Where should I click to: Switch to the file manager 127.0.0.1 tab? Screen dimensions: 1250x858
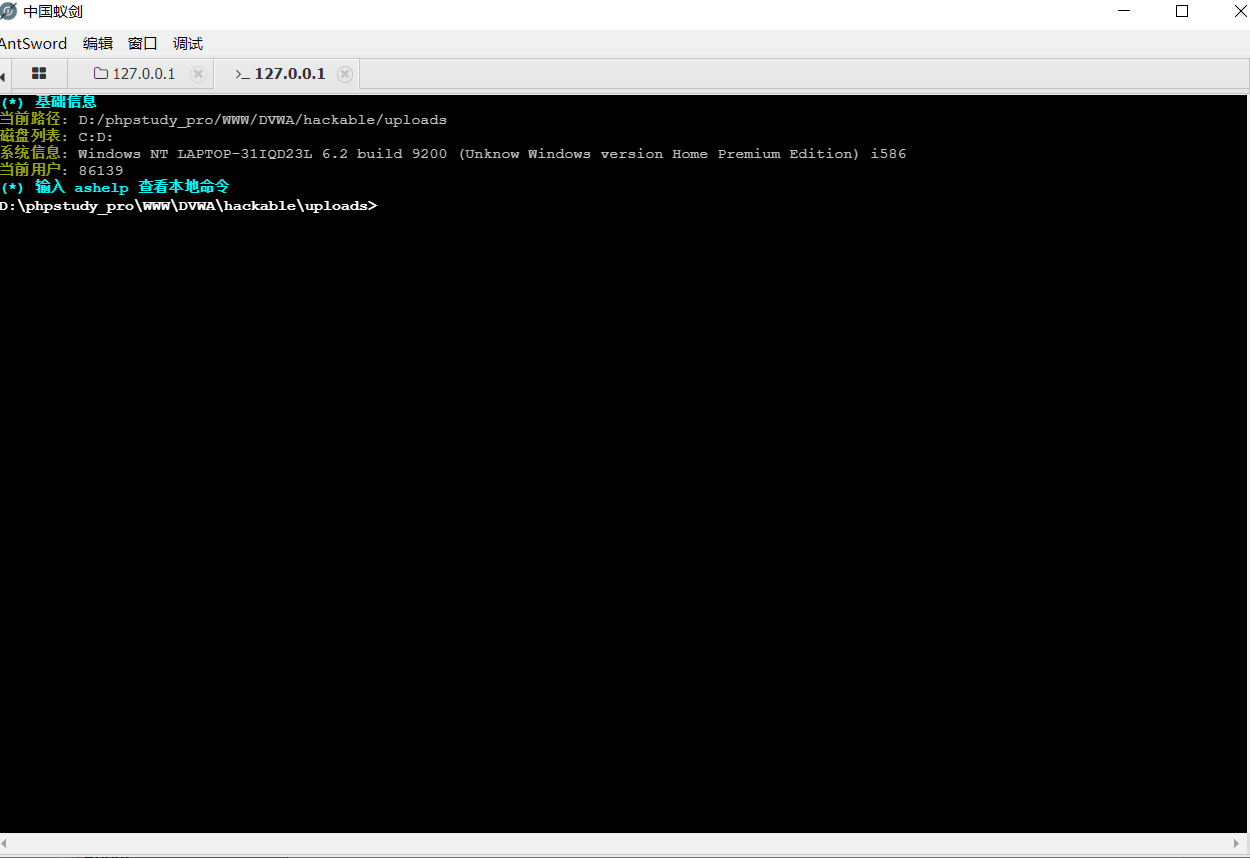point(141,74)
